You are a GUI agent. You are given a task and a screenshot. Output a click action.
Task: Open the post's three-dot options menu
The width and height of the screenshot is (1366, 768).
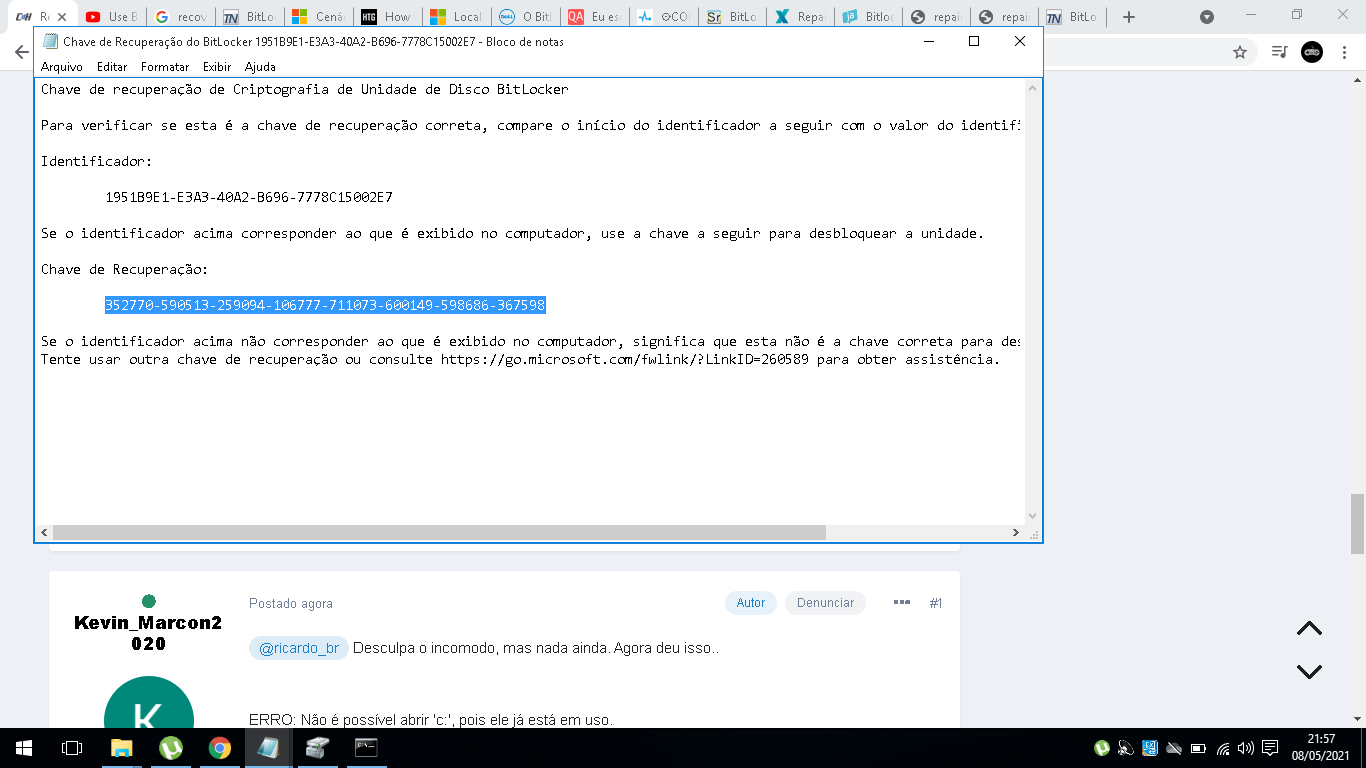point(902,602)
